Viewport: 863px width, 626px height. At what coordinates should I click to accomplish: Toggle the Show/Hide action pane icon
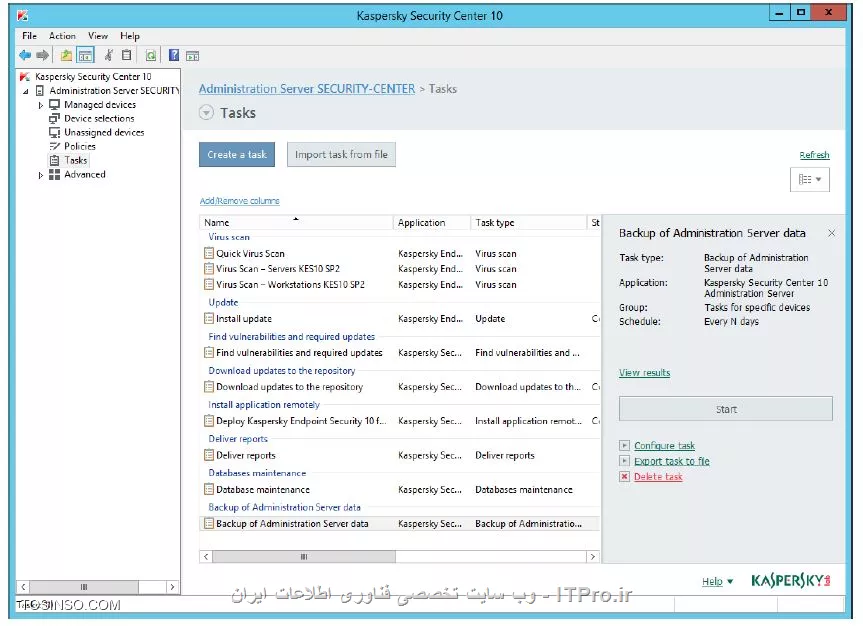tap(192, 56)
